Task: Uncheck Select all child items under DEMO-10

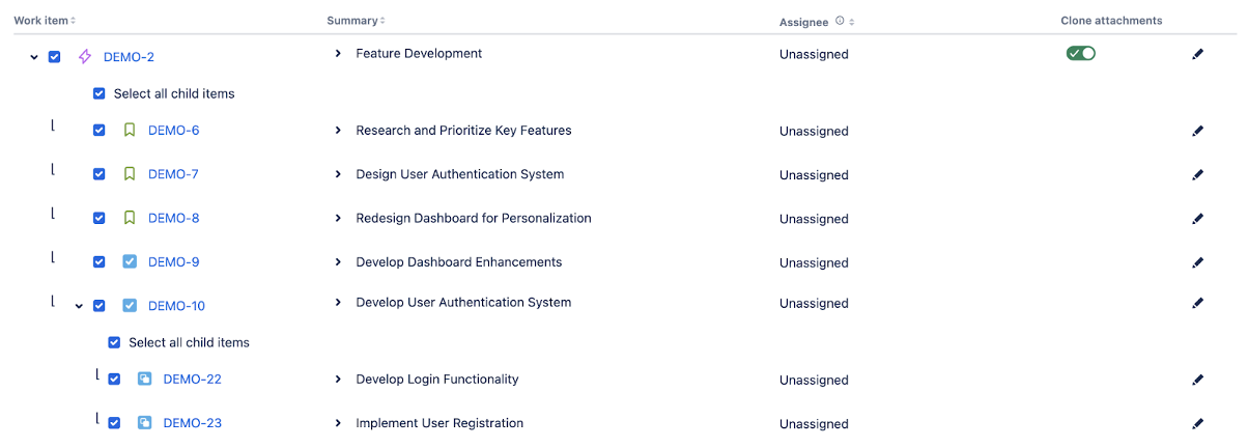Action: [x=114, y=343]
